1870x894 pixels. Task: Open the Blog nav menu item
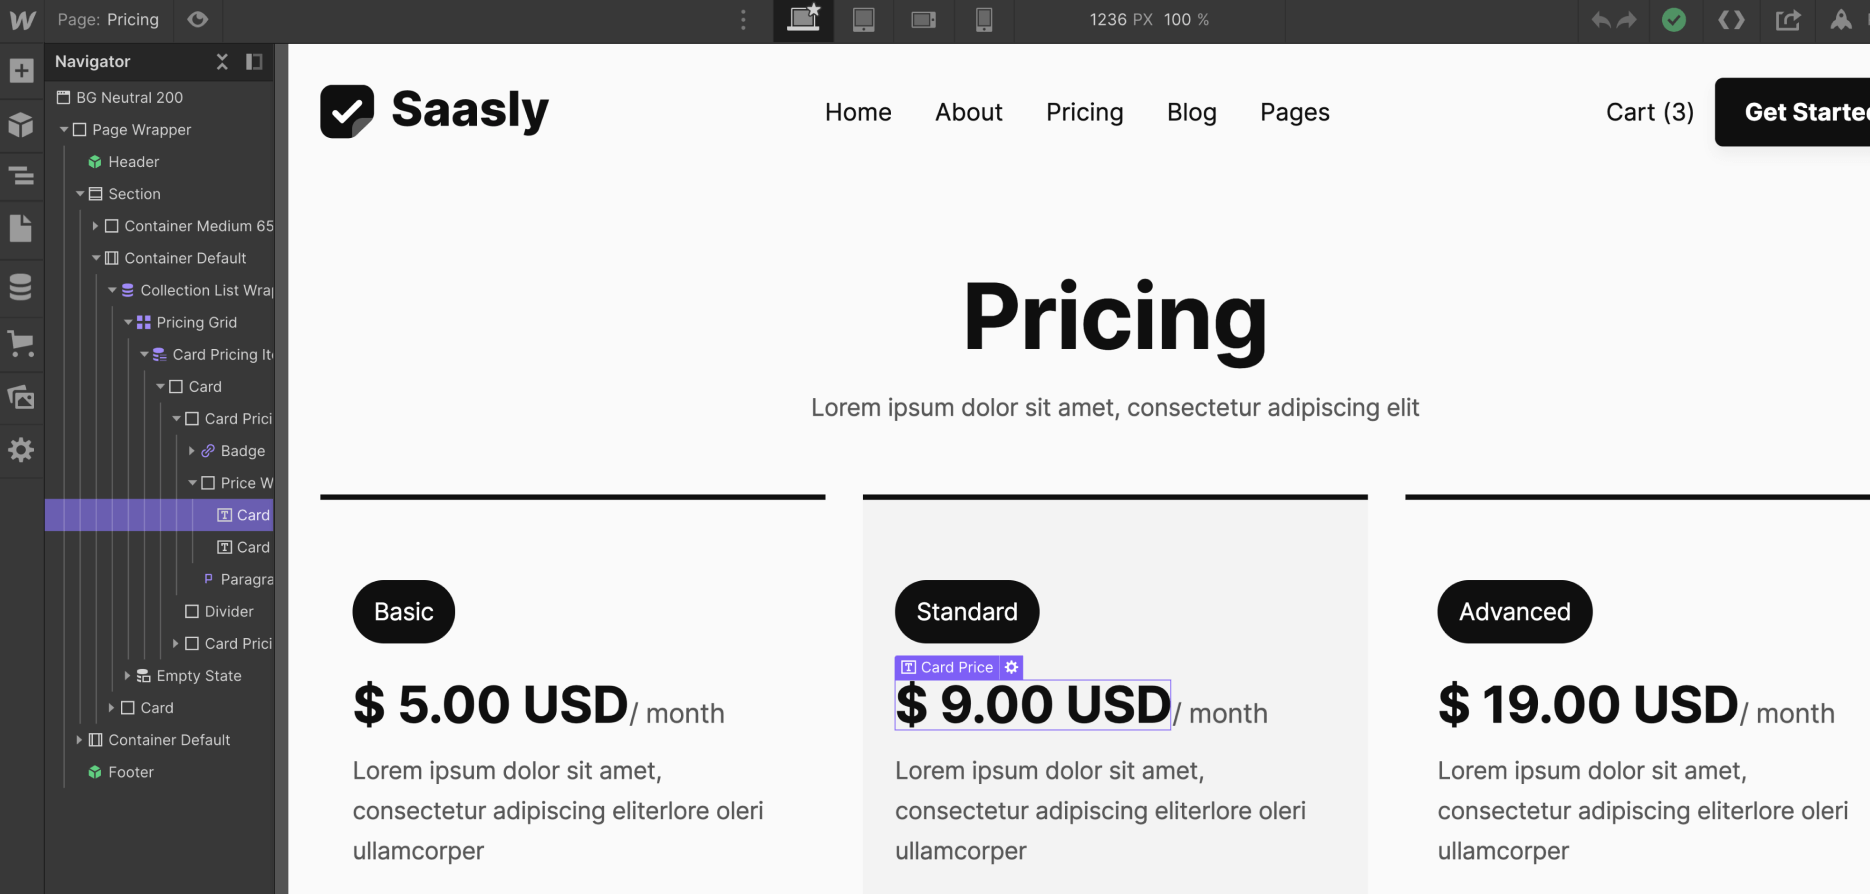coord(1191,112)
